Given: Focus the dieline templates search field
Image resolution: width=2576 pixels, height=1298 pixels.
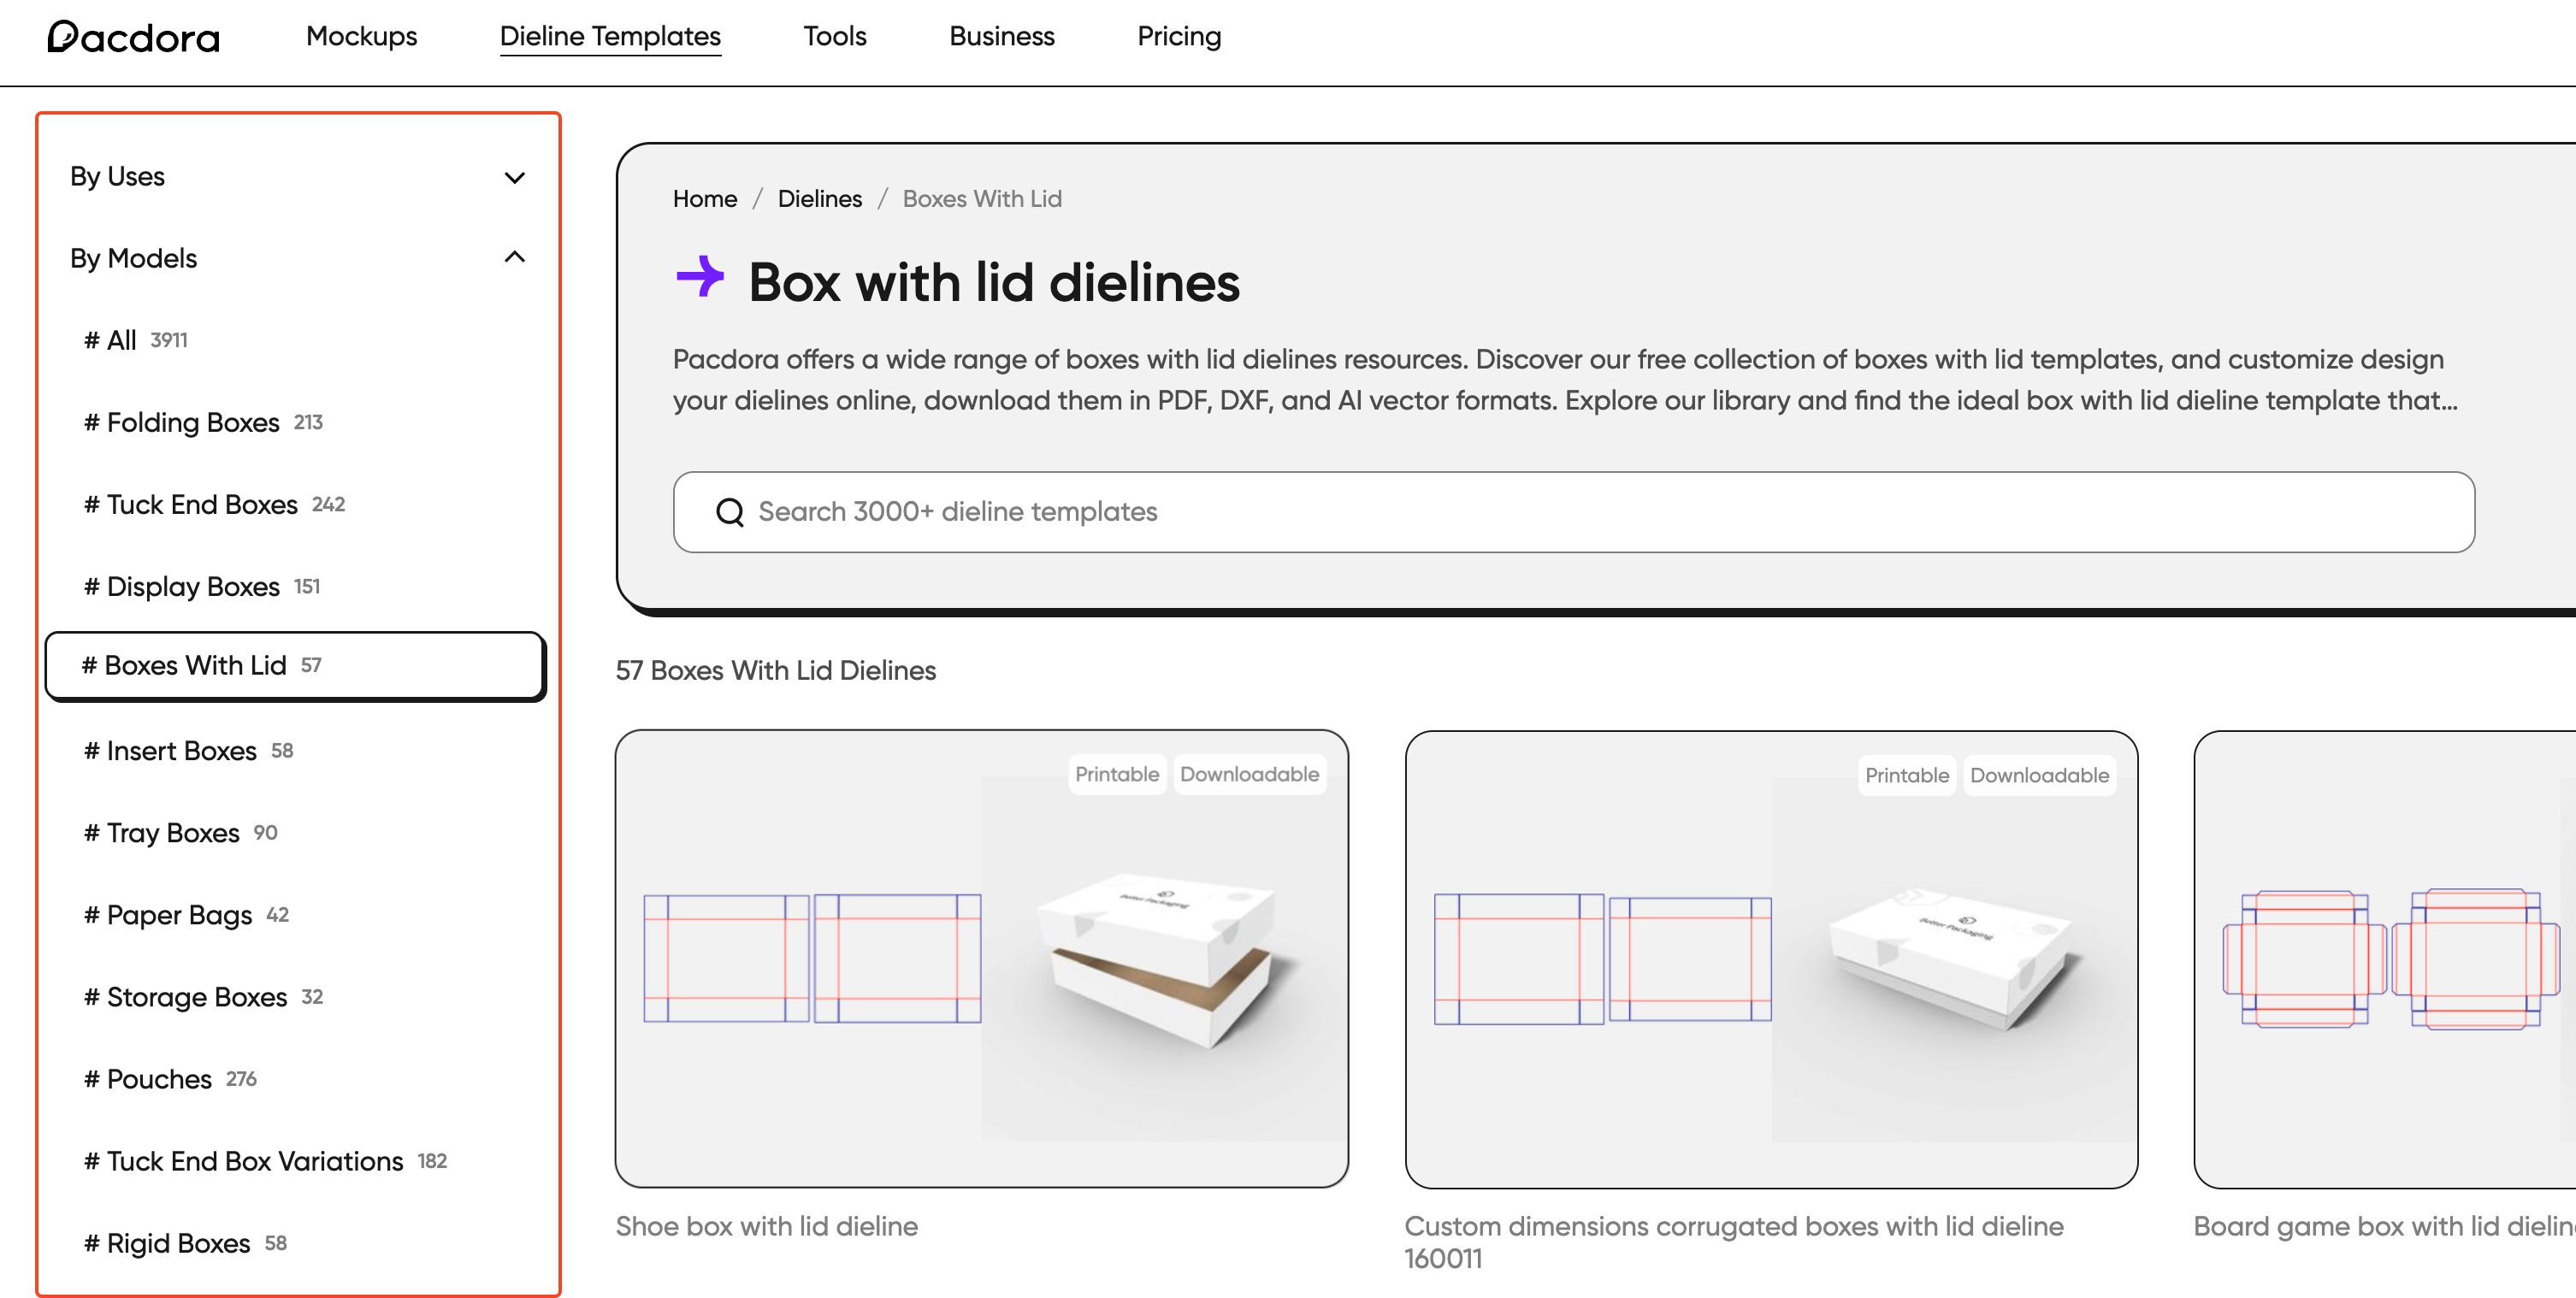Looking at the screenshot, I should tap(1574, 512).
